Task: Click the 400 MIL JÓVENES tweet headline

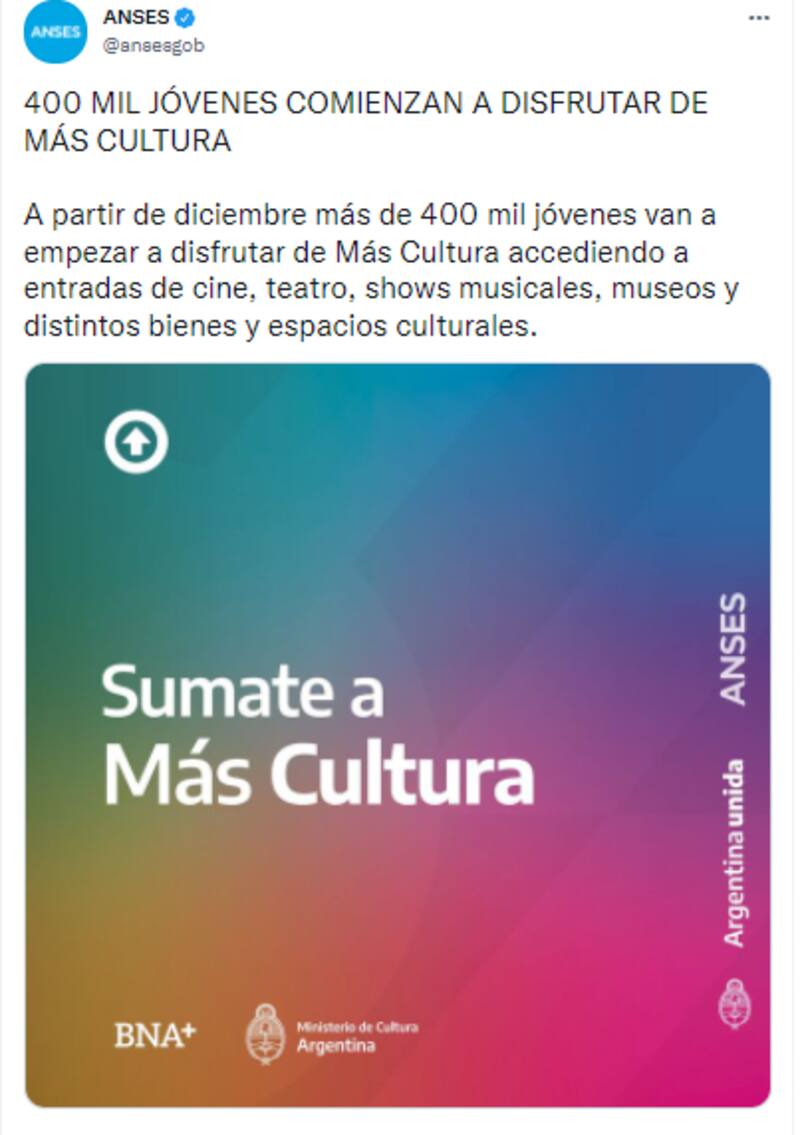Action: [x=366, y=121]
